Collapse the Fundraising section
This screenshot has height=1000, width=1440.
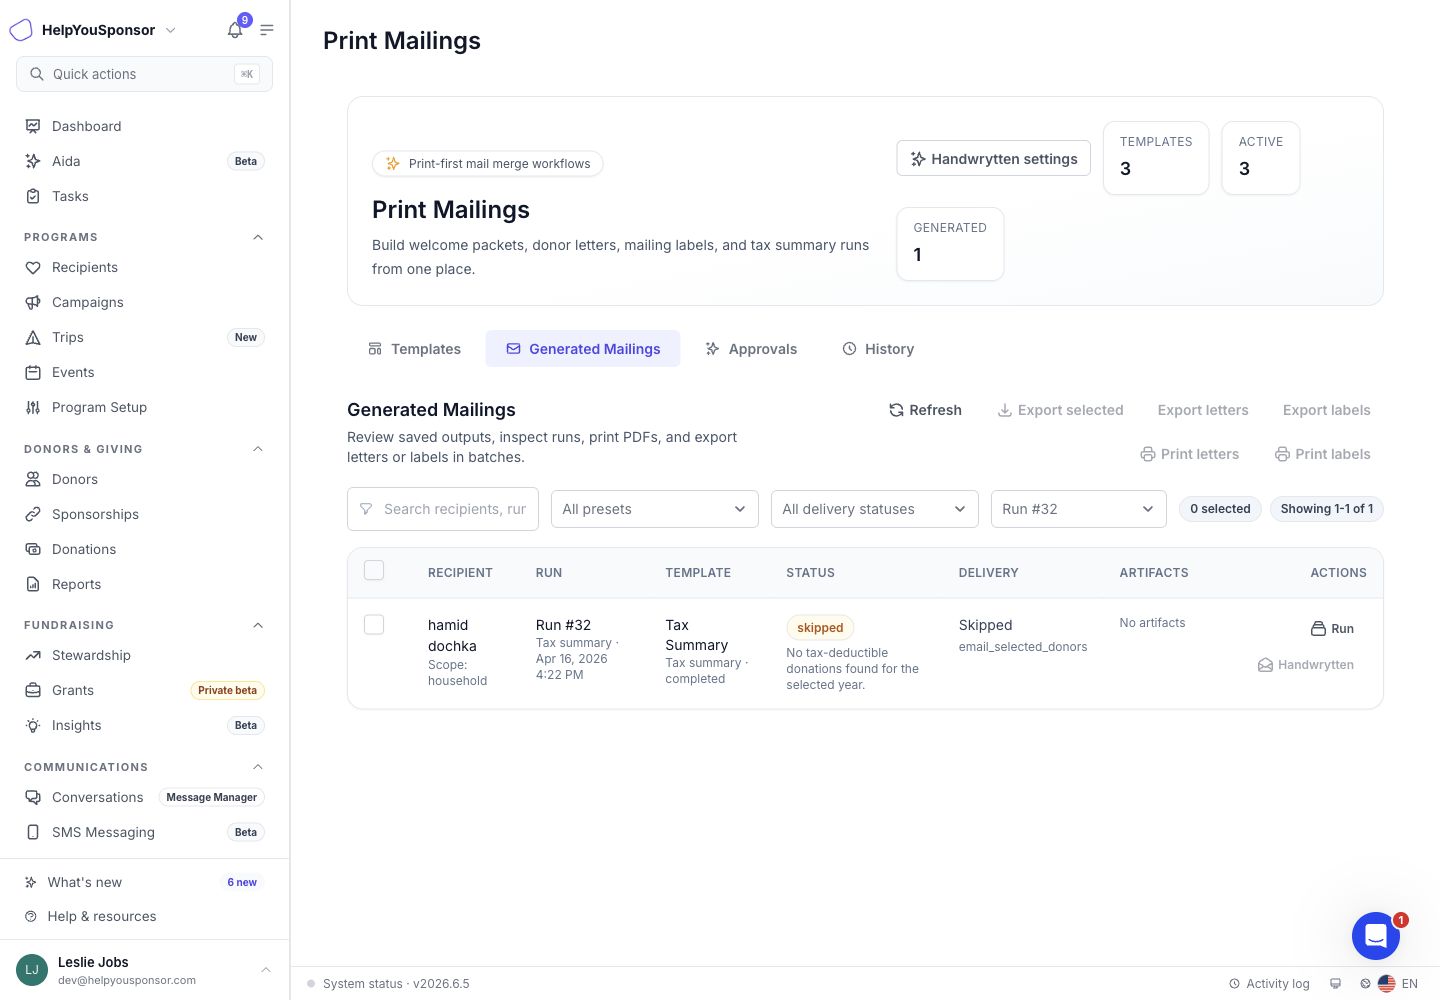coord(258,625)
